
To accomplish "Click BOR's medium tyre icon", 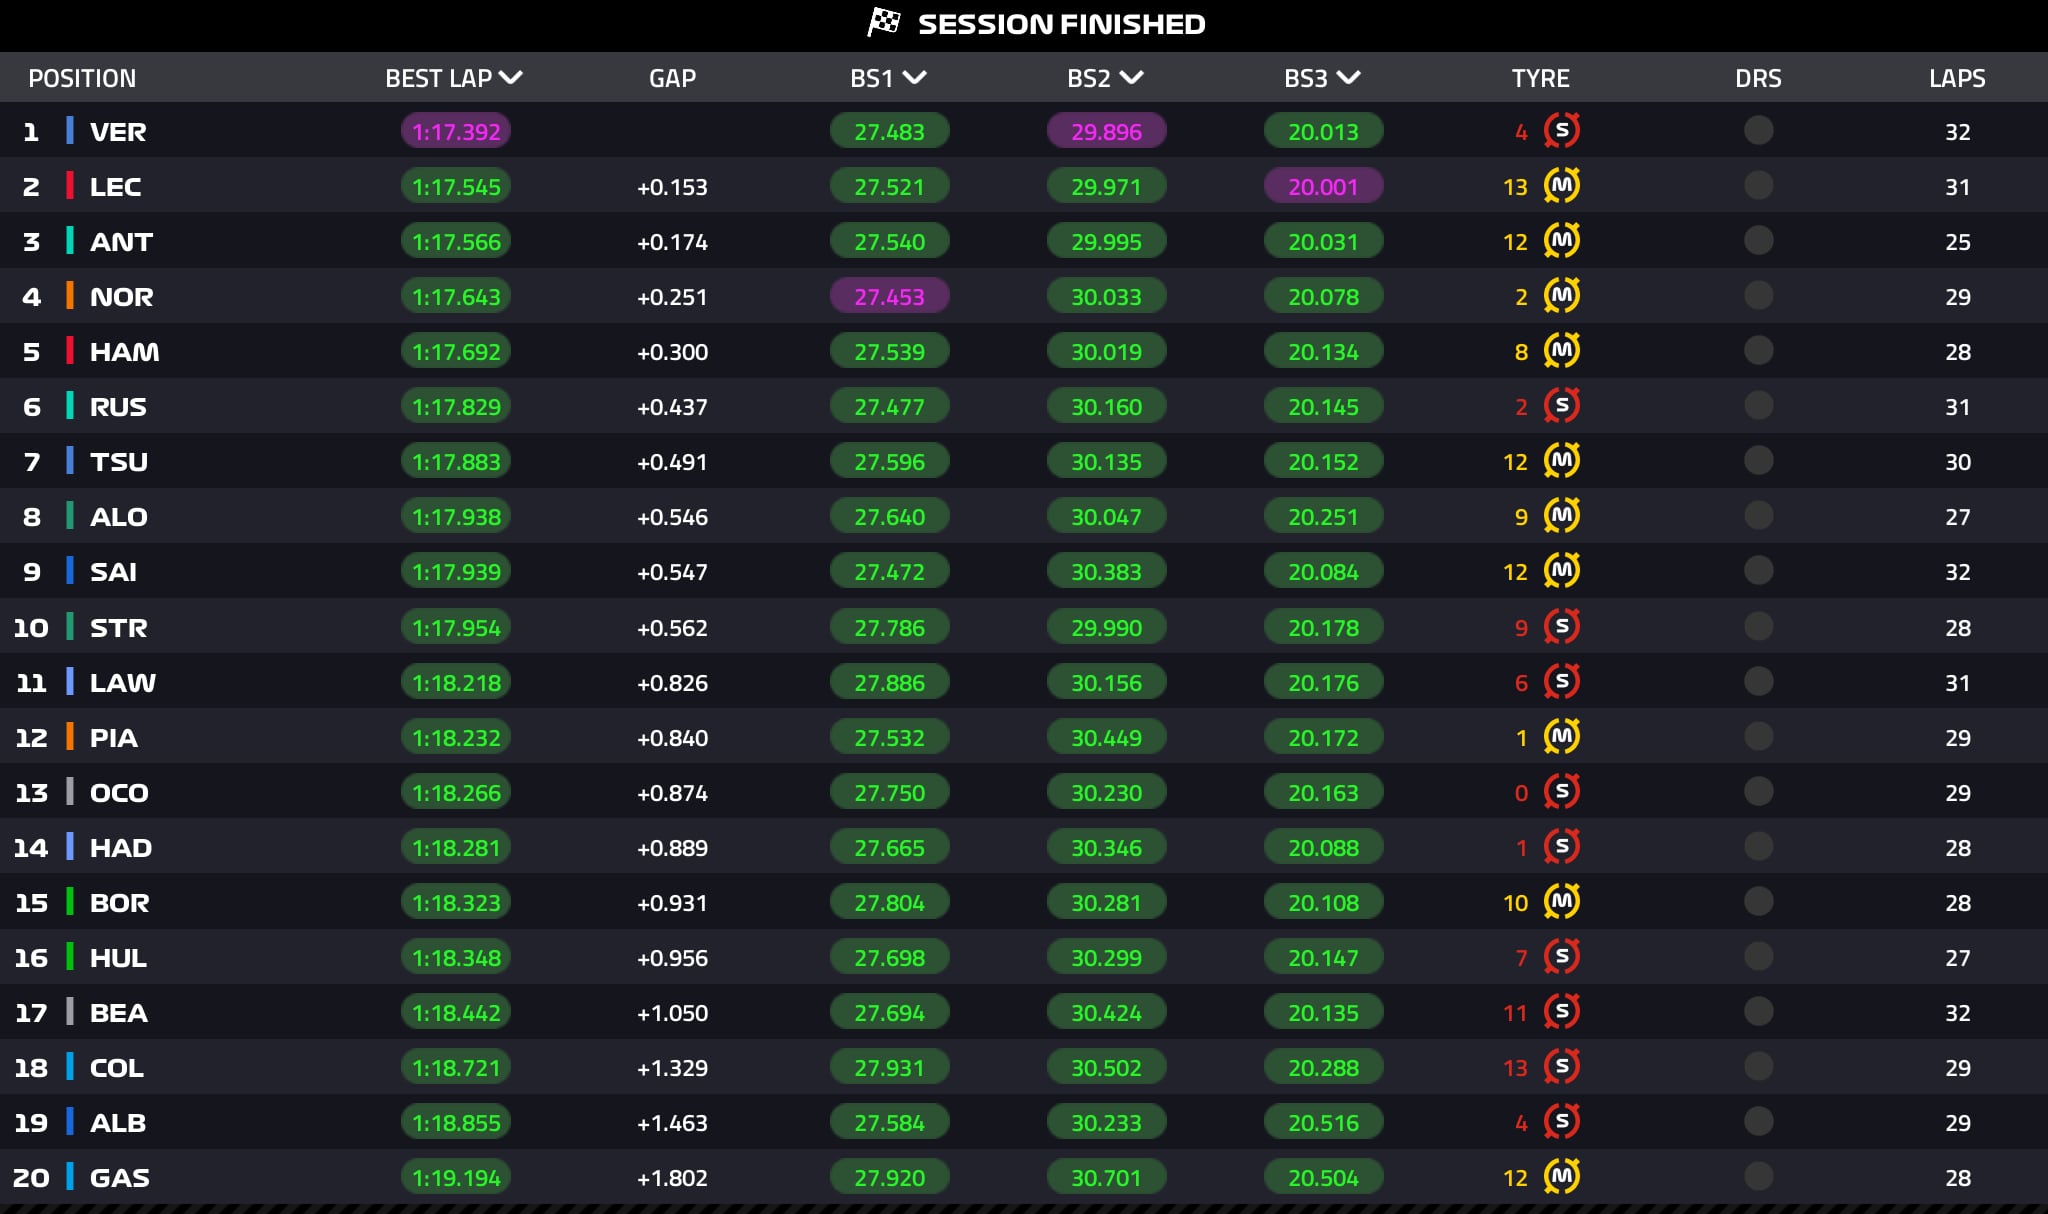I will (x=1561, y=902).
